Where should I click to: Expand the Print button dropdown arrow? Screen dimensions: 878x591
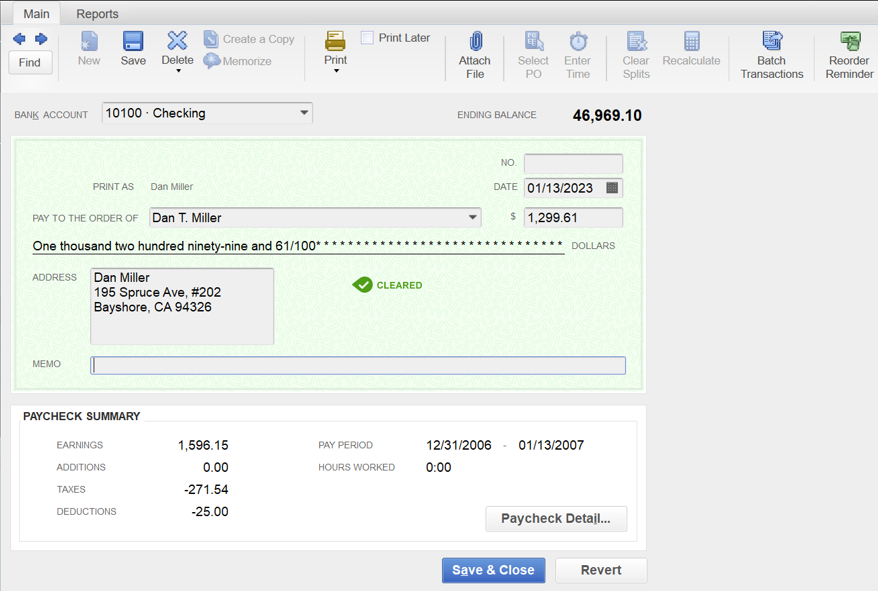(336, 71)
